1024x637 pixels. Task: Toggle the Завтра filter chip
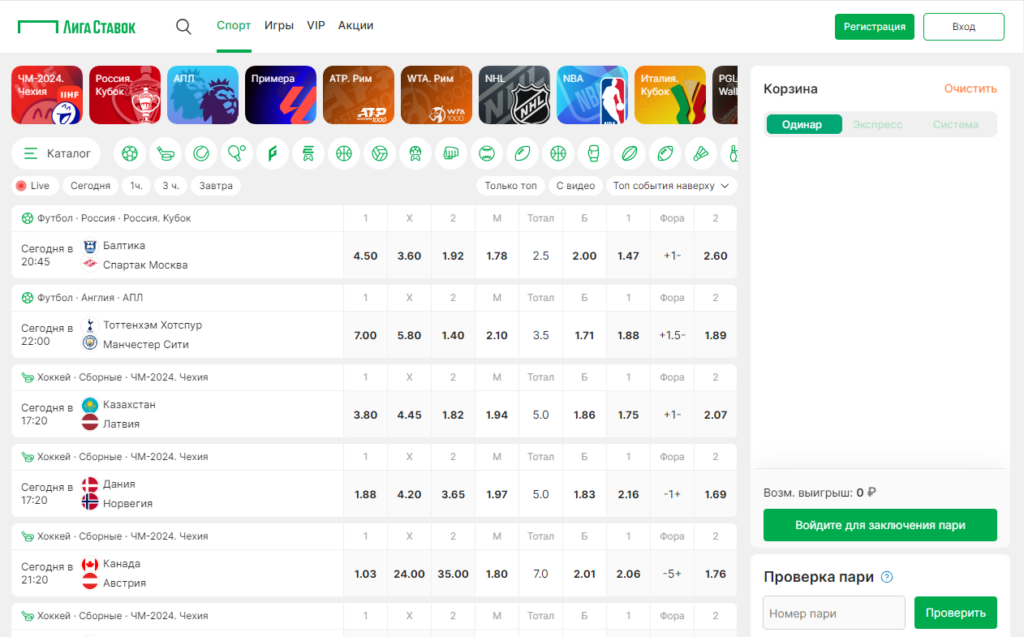click(x=216, y=186)
